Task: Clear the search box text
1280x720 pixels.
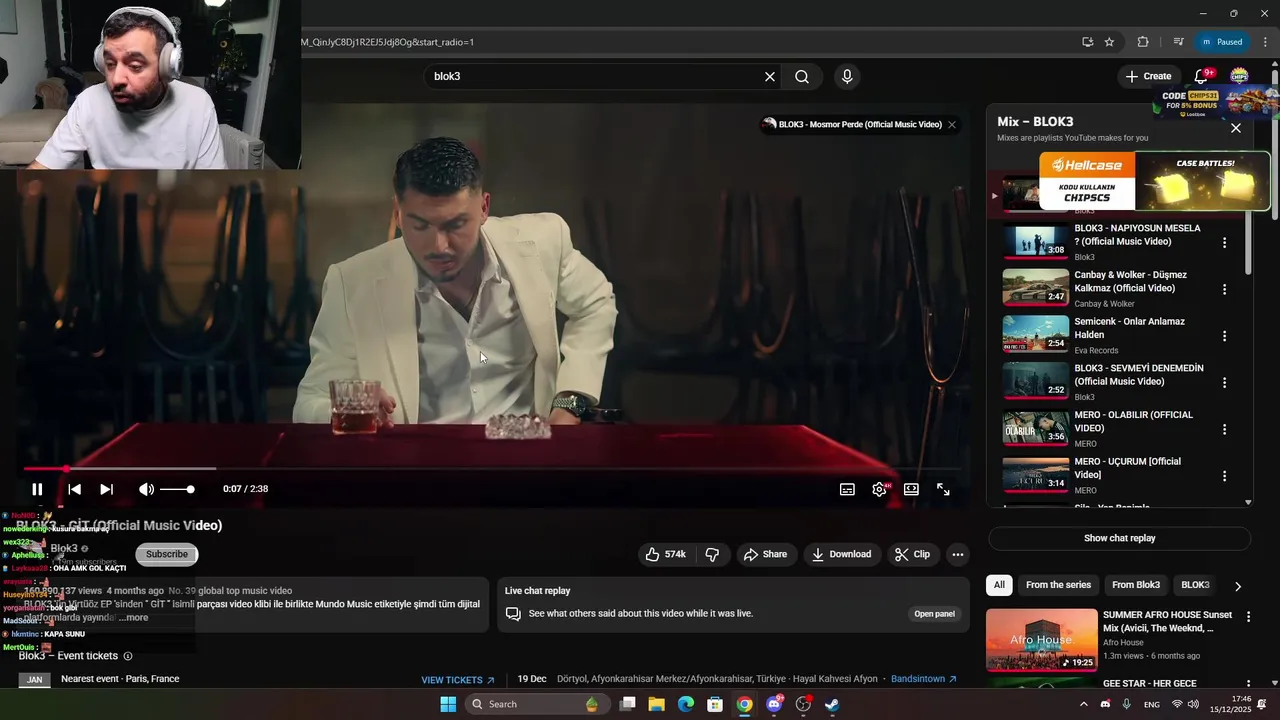Action: [x=770, y=77]
